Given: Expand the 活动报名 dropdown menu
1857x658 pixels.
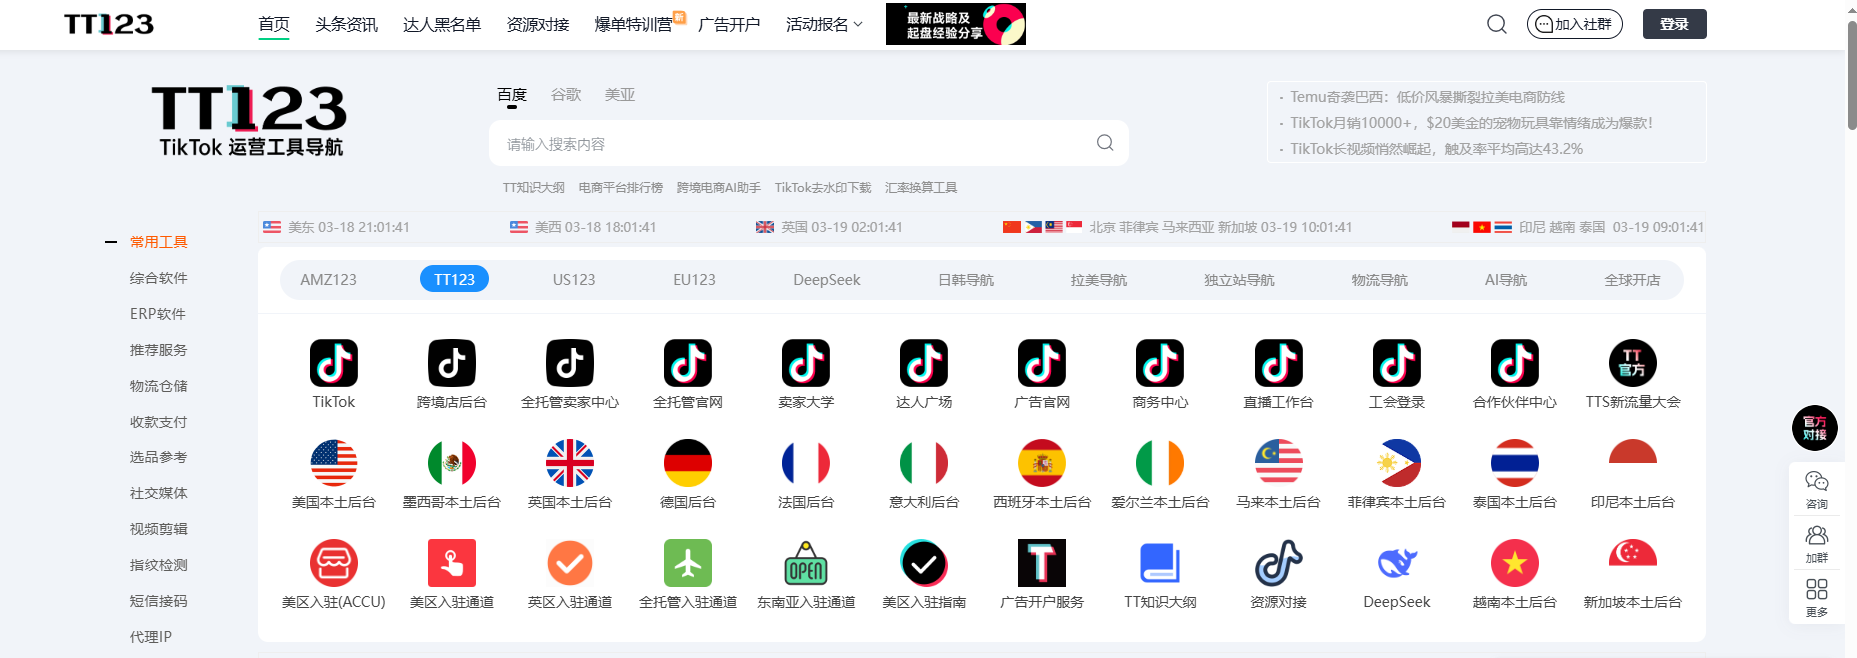Looking at the screenshot, I should click(x=824, y=24).
